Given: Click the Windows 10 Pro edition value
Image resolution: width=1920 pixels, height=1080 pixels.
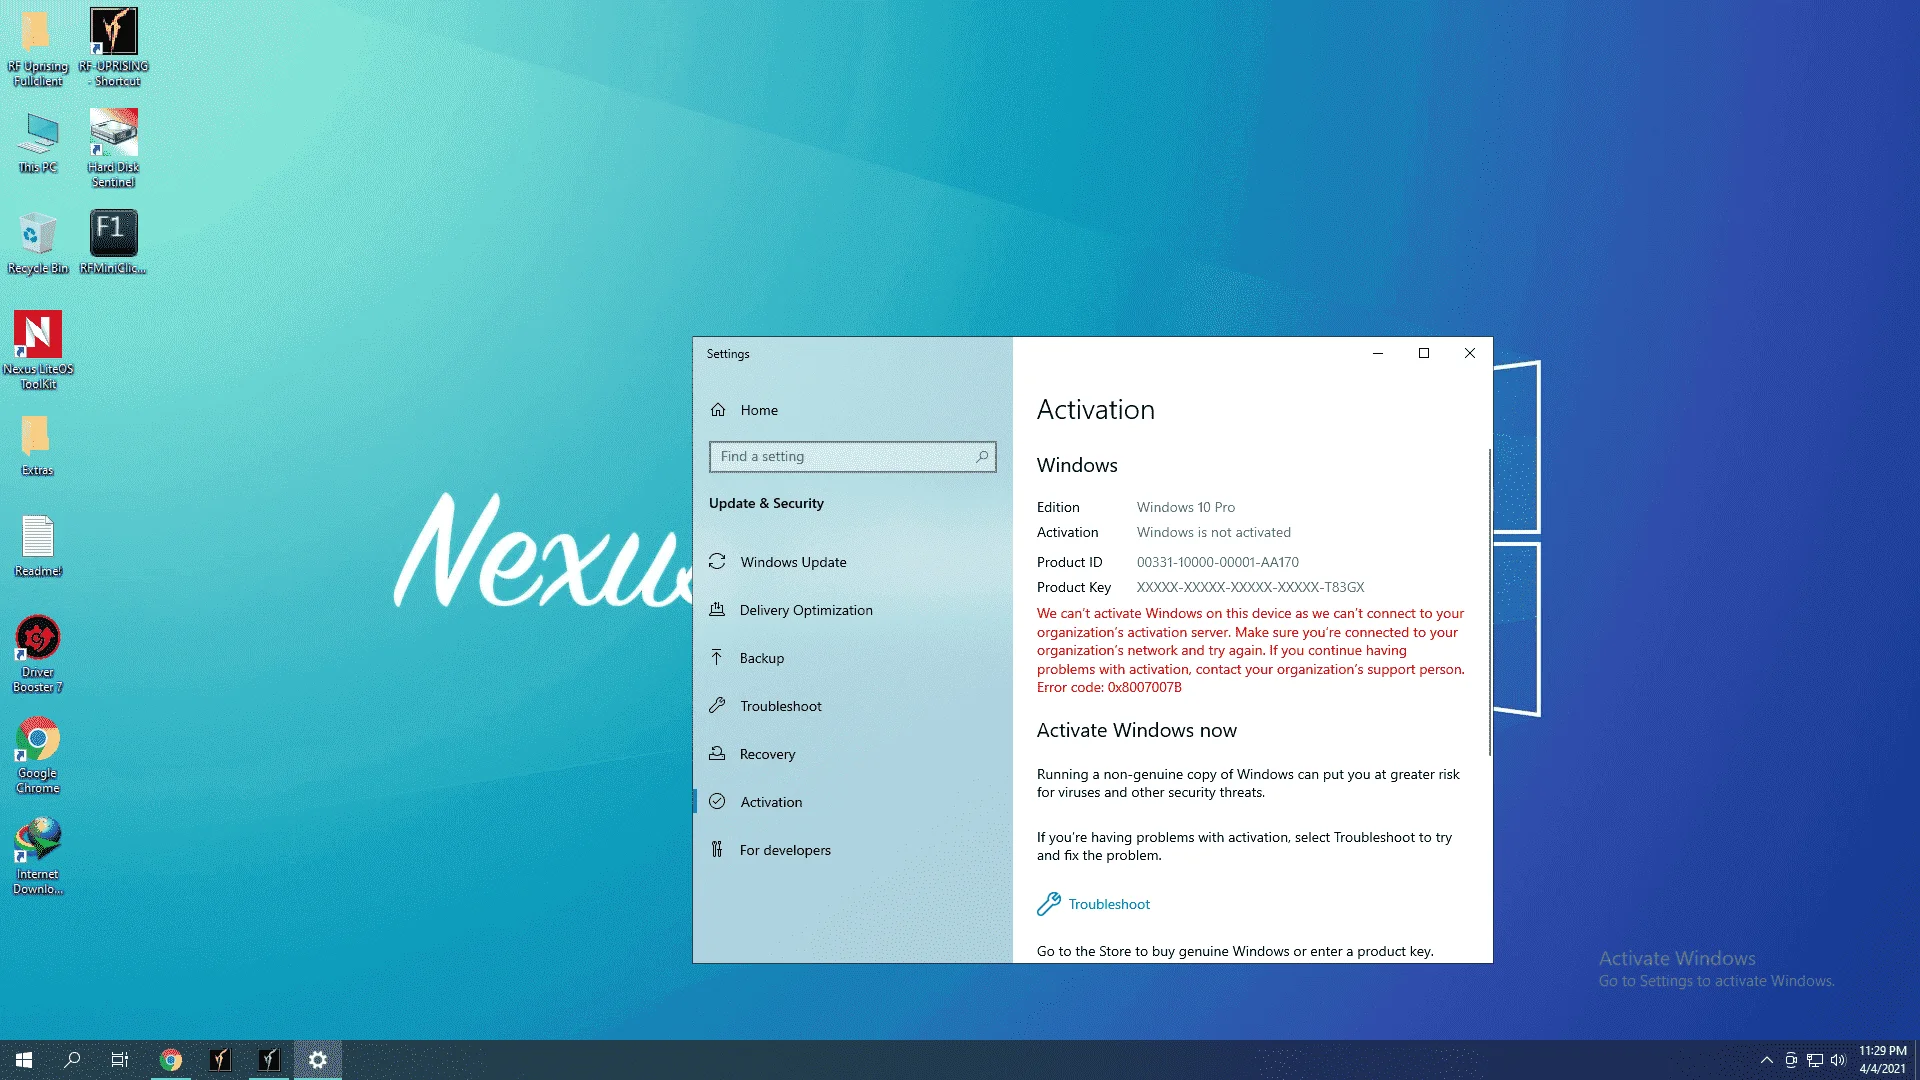Looking at the screenshot, I should click(x=1185, y=507).
